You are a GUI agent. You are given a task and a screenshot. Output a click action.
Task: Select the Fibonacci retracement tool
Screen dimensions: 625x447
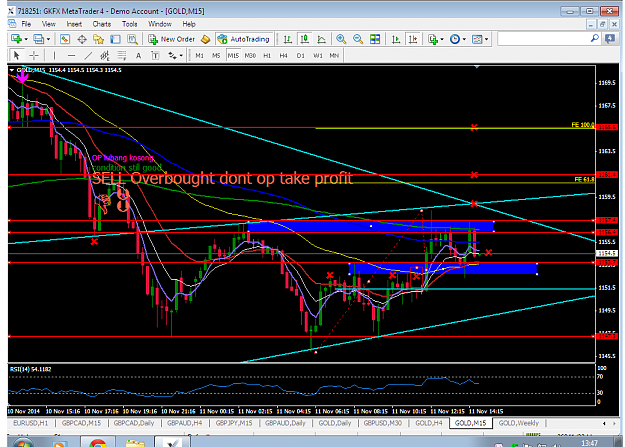click(x=122, y=55)
